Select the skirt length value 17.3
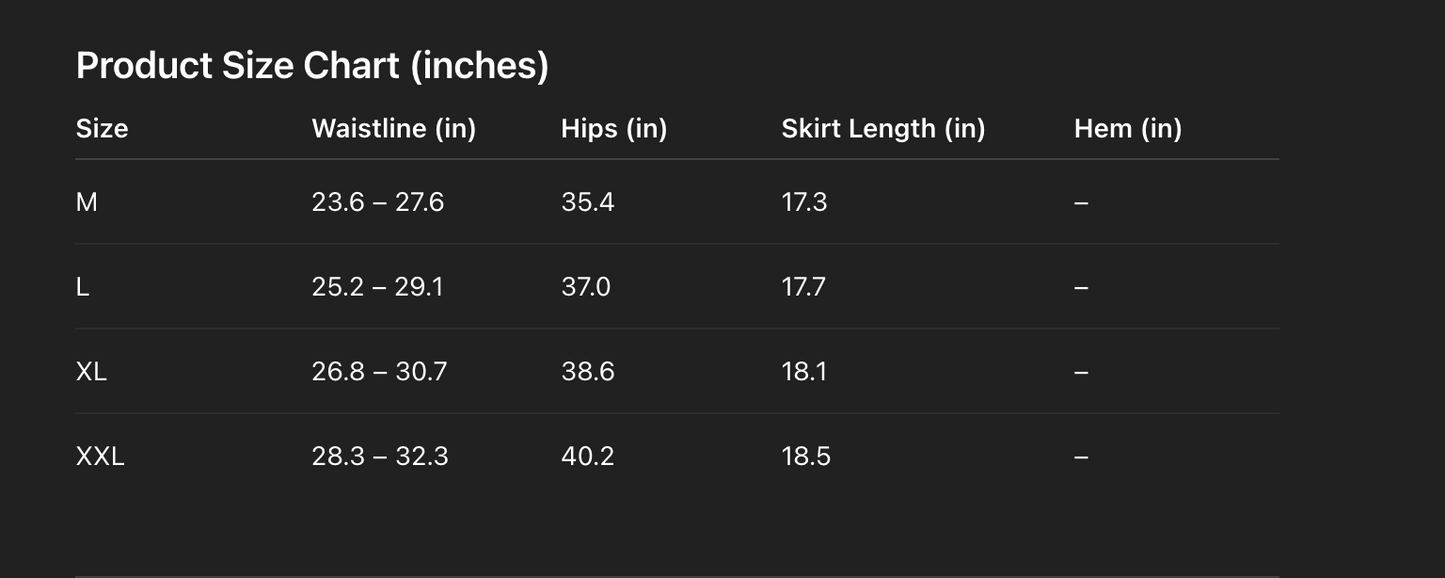This screenshot has width=1445, height=578. pyautogui.click(x=804, y=202)
